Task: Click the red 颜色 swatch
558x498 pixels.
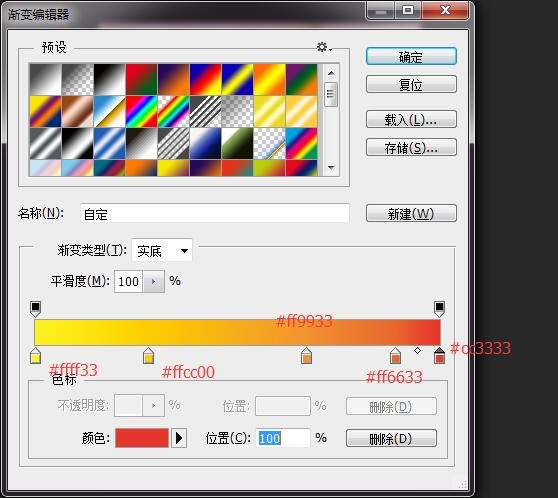Action: [142, 438]
